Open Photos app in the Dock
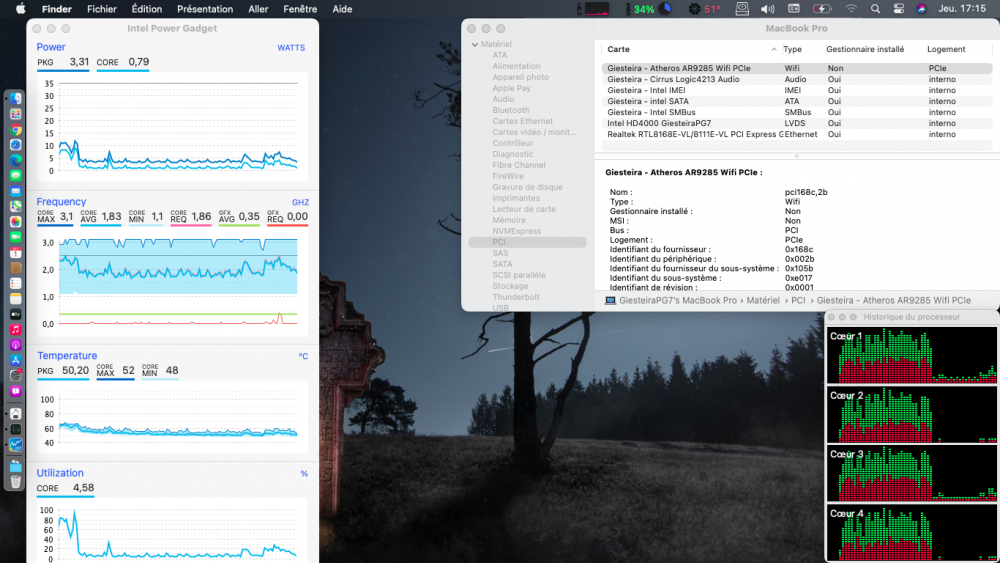 click(15, 222)
